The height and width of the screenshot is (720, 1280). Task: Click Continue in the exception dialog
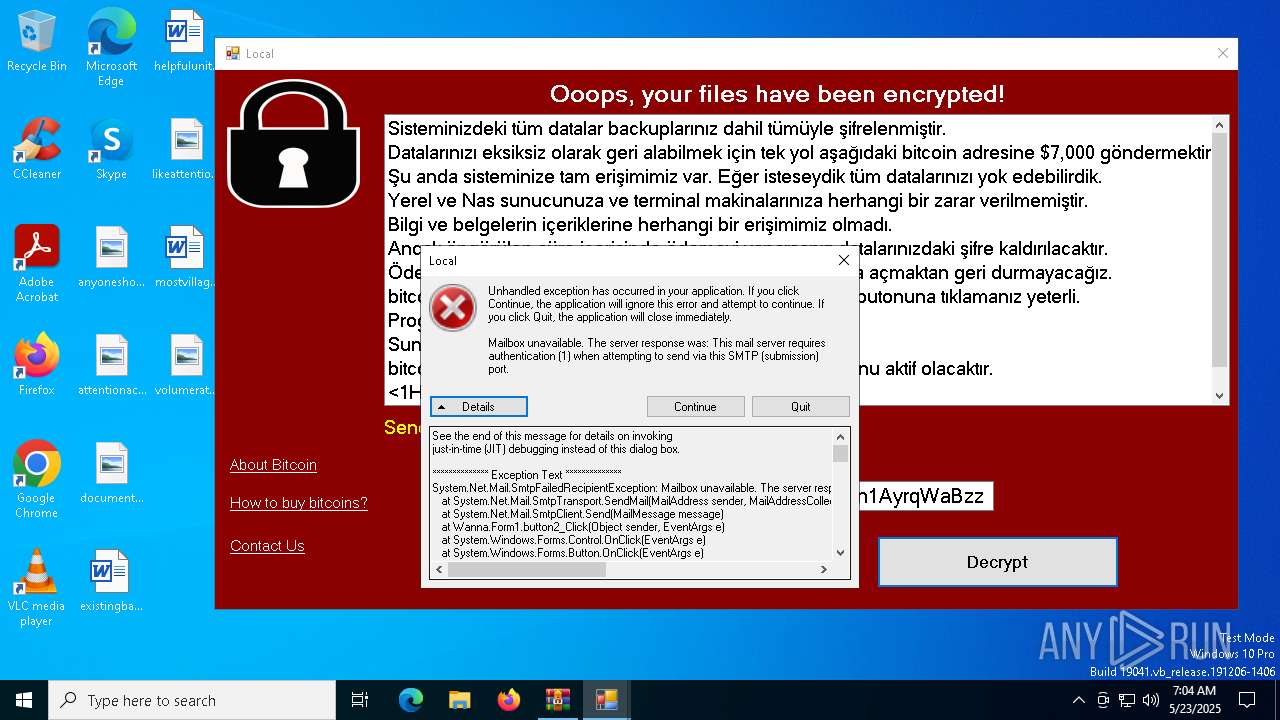tap(695, 407)
